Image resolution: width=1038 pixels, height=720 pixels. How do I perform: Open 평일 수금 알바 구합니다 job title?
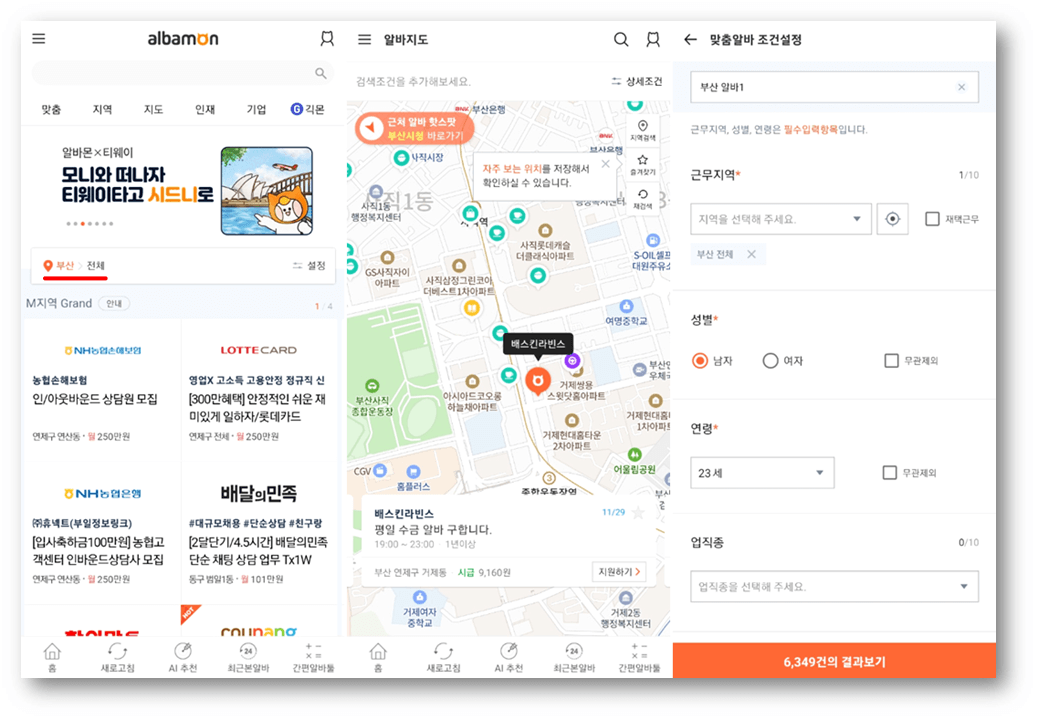point(433,529)
